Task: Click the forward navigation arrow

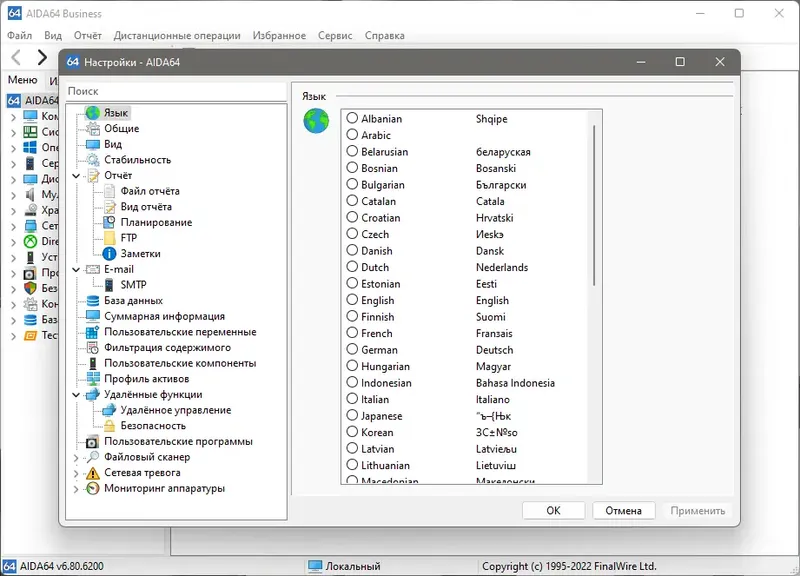Action: [42, 57]
